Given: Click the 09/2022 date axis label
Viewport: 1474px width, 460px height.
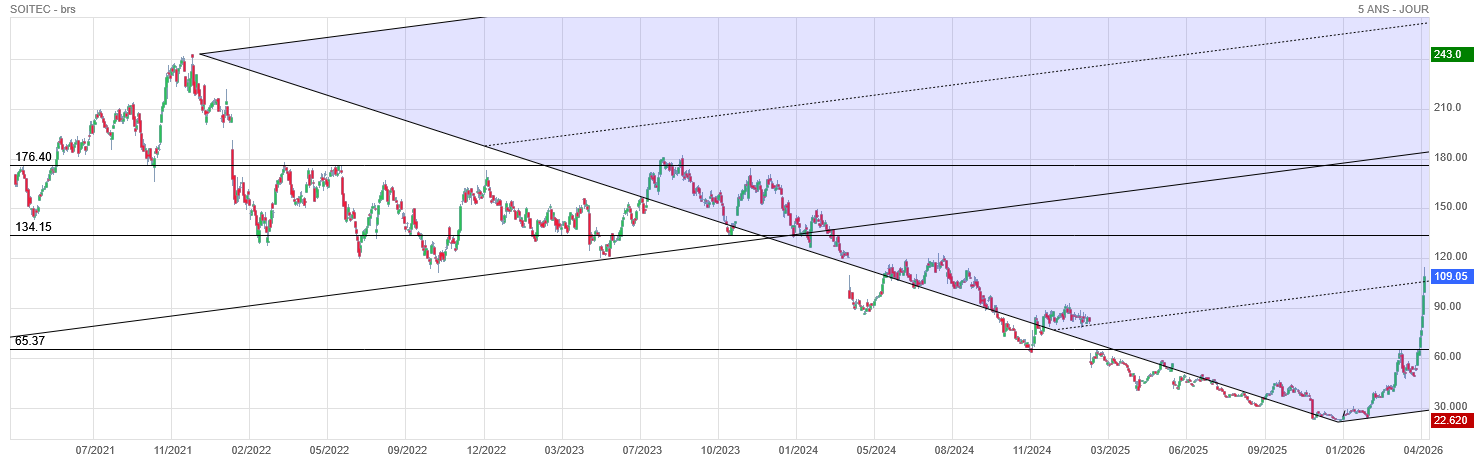Looking at the screenshot, I should (x=405, y=450).
